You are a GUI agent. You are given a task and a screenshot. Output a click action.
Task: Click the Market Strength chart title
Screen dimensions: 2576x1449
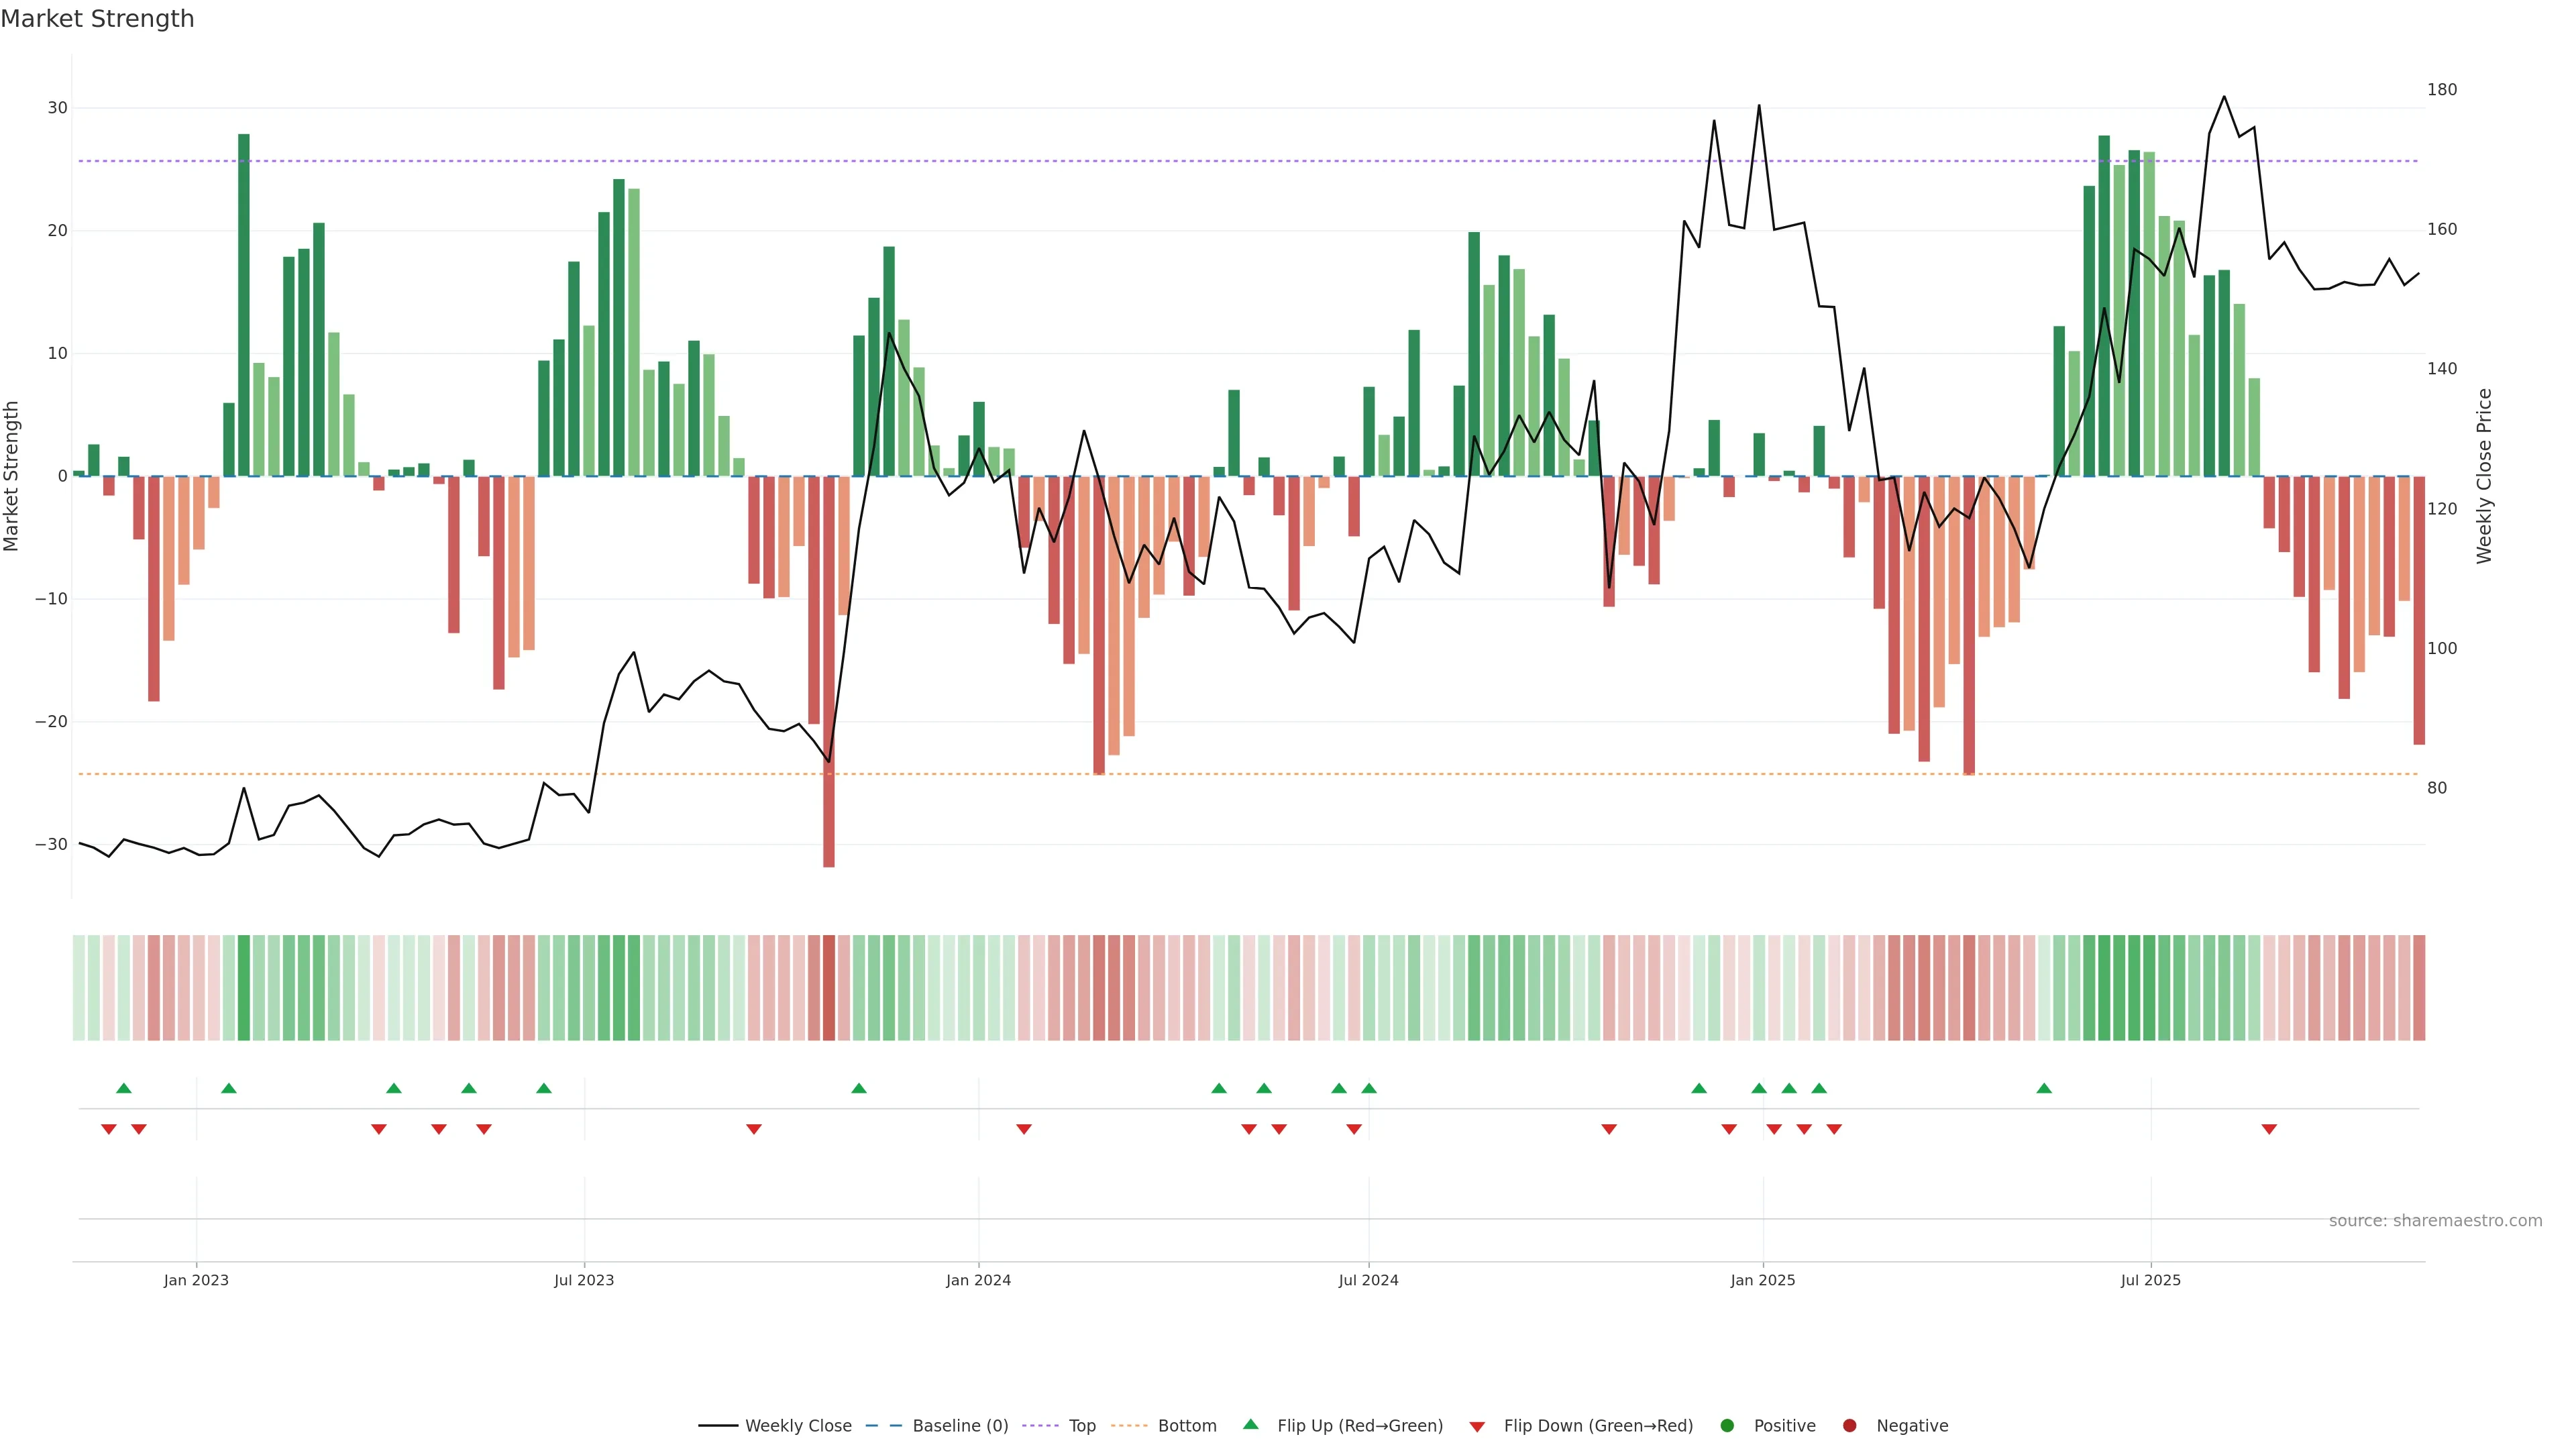coord(97,19)
